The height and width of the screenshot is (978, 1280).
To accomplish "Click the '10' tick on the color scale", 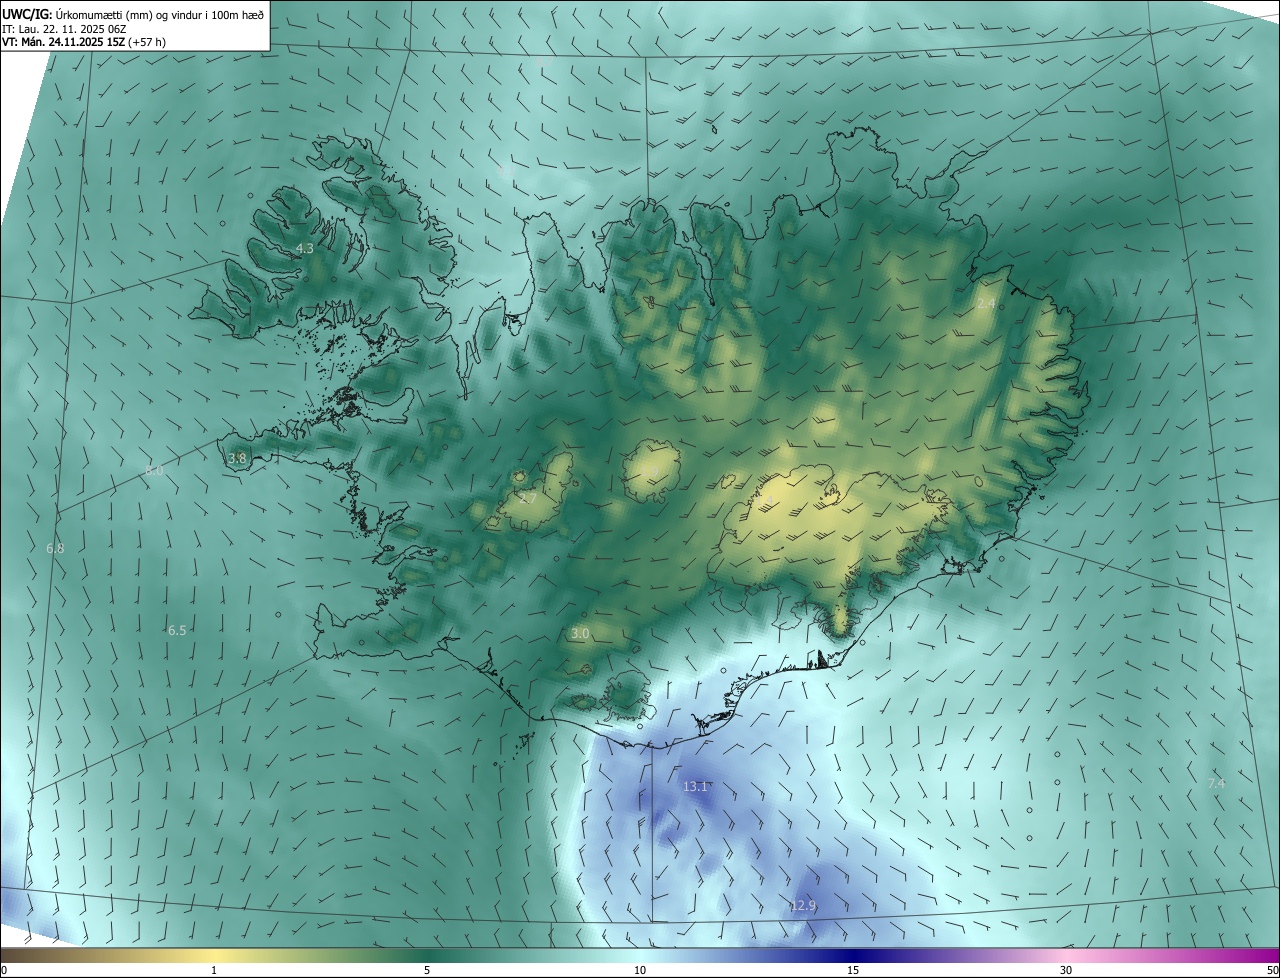I will (x=640, y=970).
